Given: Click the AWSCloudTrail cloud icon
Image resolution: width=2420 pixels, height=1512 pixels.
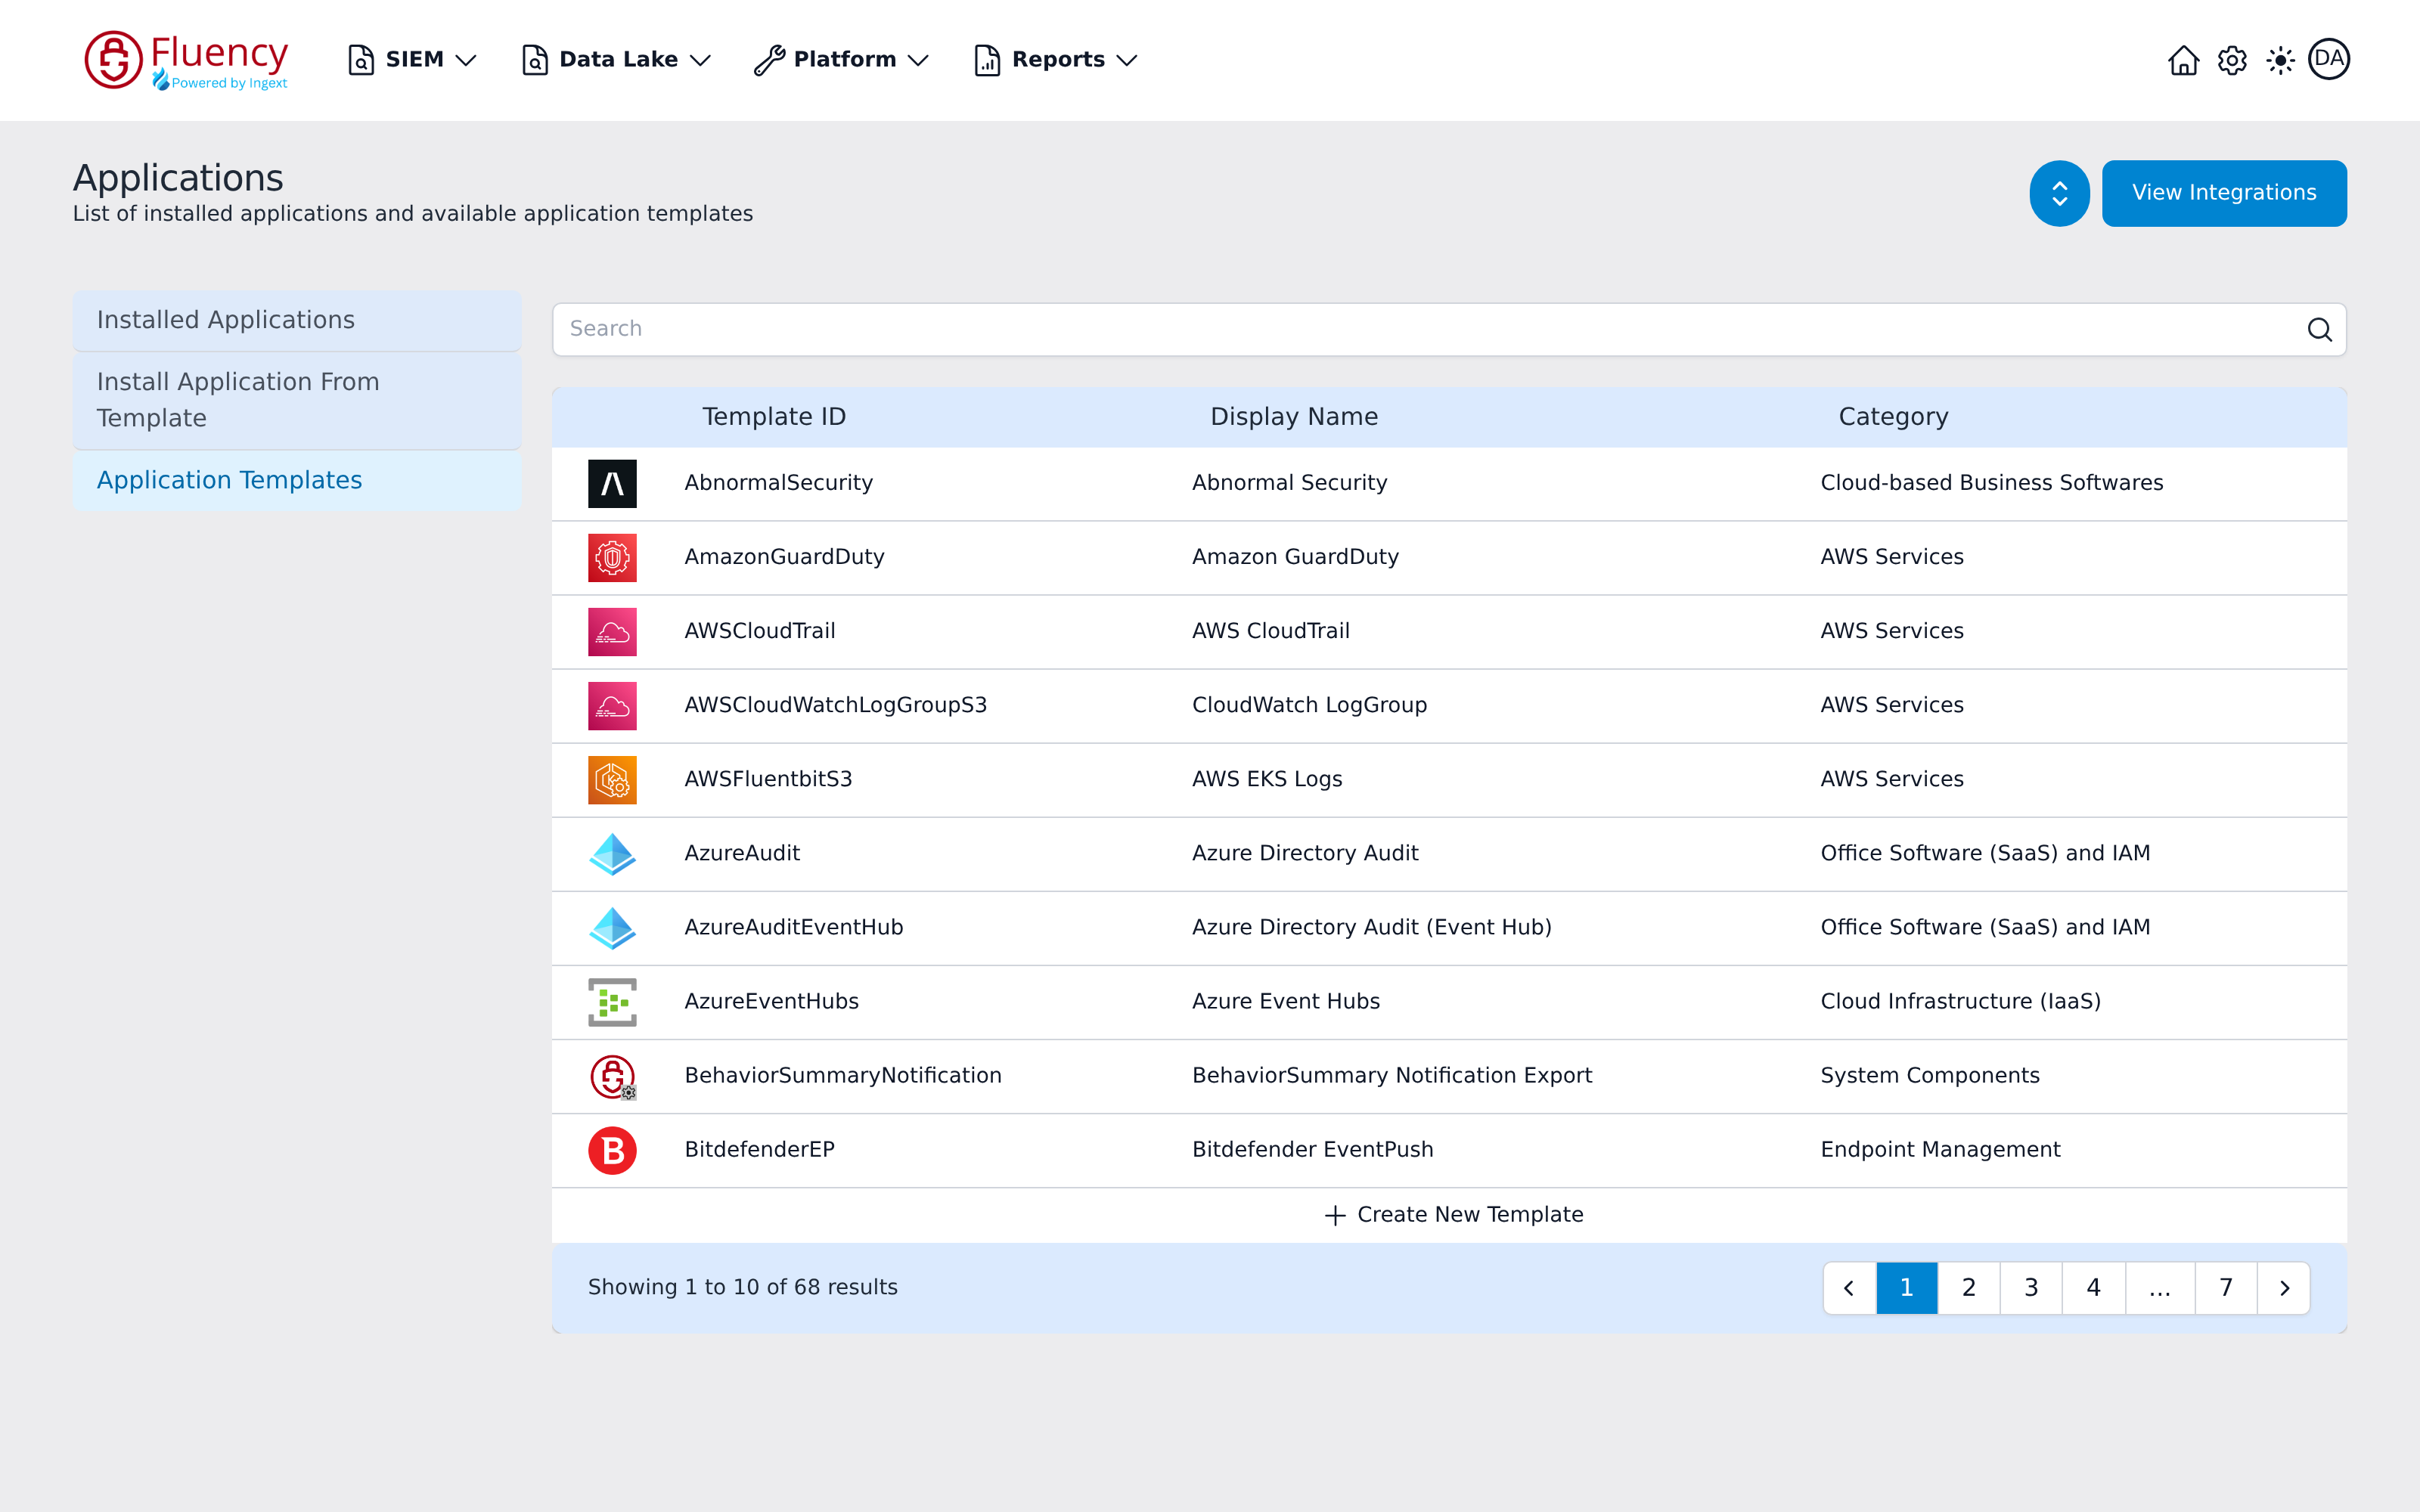Looking at the screenshot, I should pos(612,631).
